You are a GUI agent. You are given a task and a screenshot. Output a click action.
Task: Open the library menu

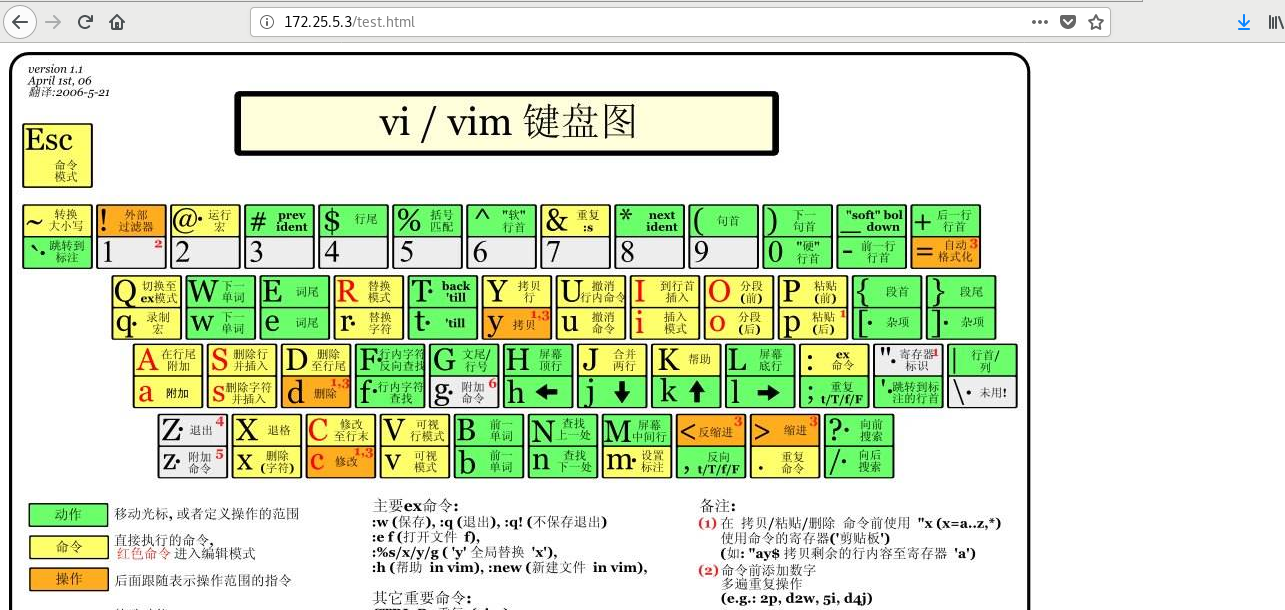(1276, 21)
